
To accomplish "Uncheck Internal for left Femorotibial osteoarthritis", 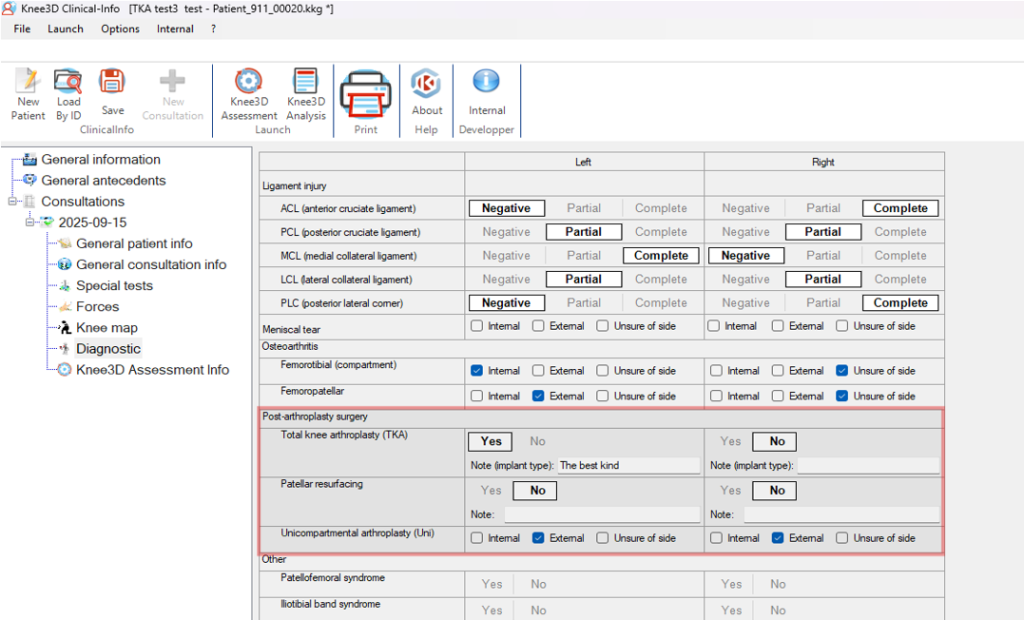I will pos(477,371).
